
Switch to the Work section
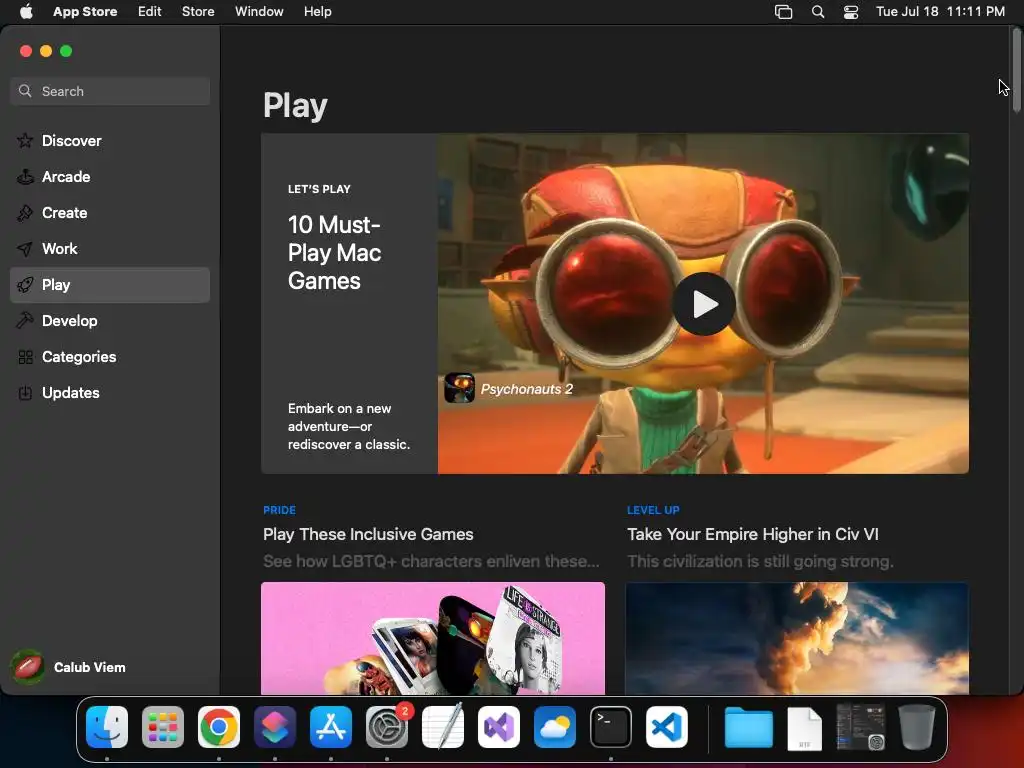pos(110,249)
